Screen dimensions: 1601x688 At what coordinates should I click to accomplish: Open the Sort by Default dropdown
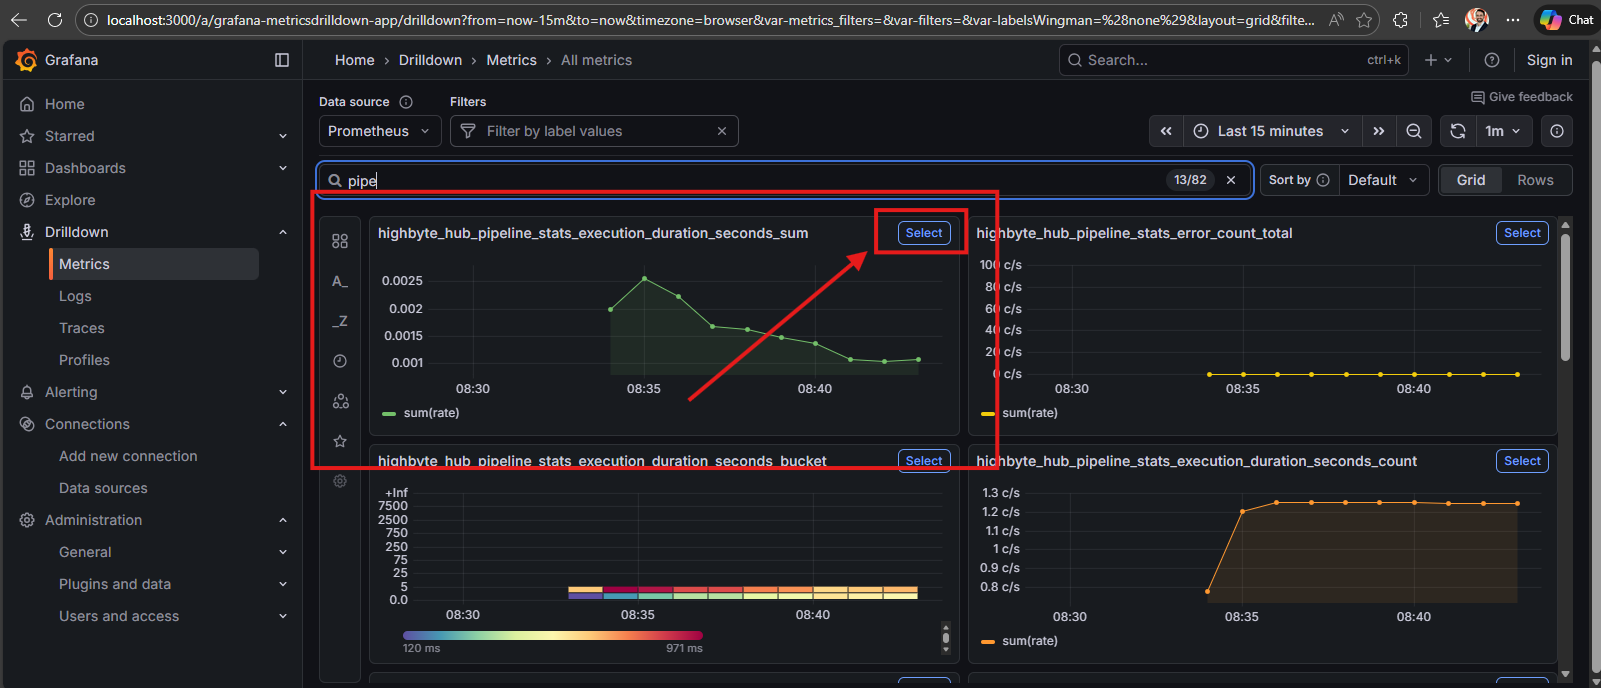click(1383, 180)
